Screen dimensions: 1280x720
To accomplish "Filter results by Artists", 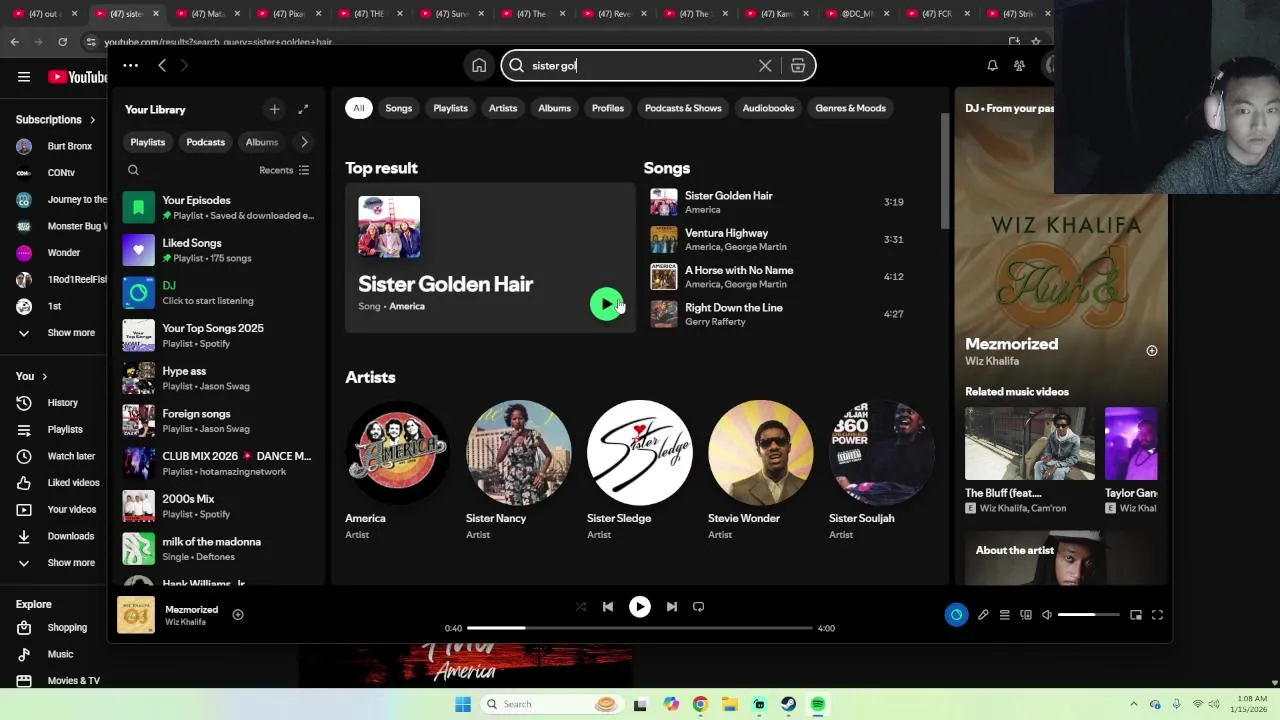I will [x=503, y=108].
